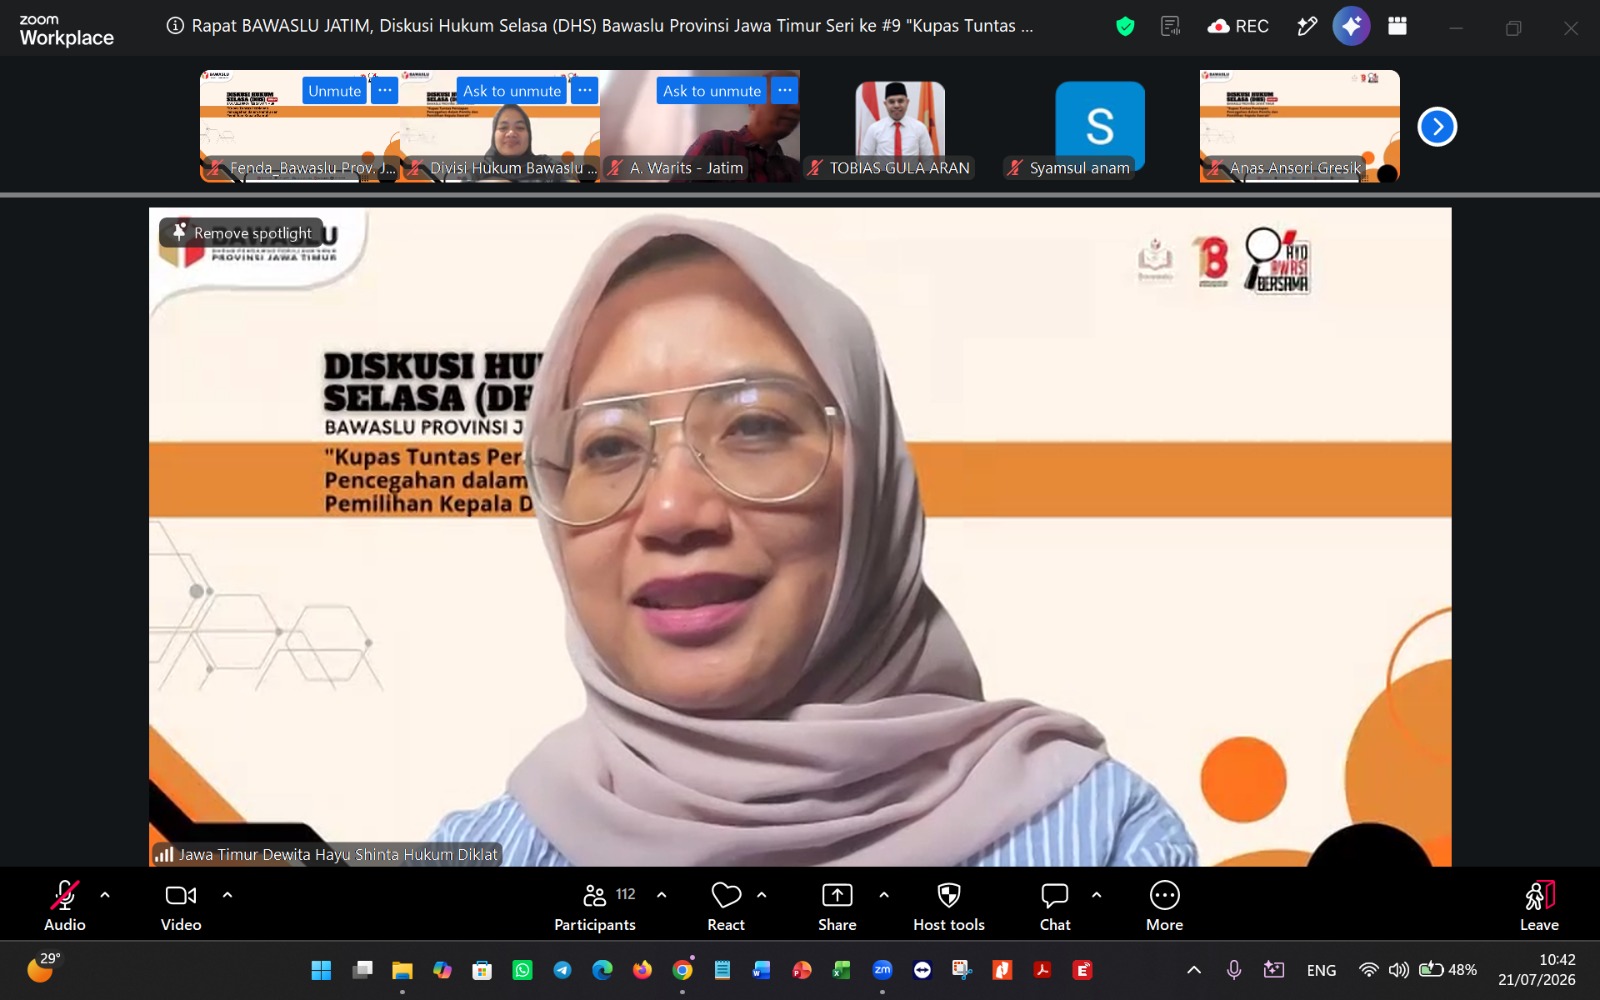Open the More menu
Viewport: 1600px width, 1000px height.
coord(1164,906)
